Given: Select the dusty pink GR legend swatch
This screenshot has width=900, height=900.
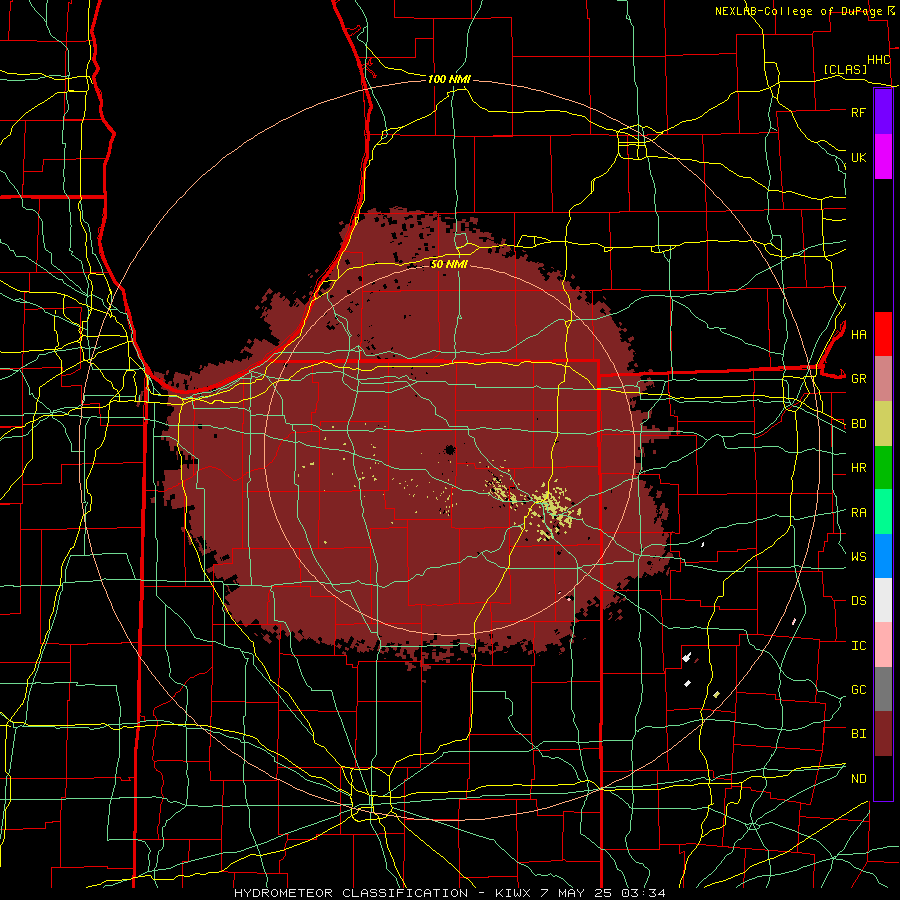Looking at the screenshot, I should pos(883,379).
